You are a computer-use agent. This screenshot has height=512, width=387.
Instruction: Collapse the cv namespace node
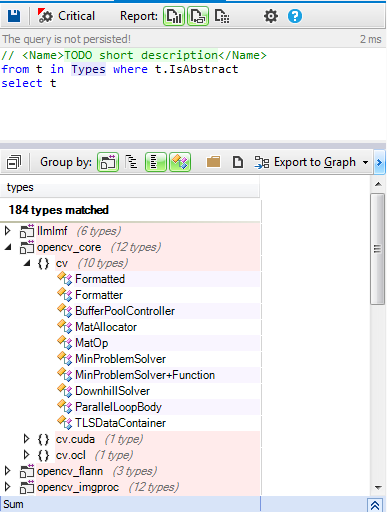coord(27,263)
